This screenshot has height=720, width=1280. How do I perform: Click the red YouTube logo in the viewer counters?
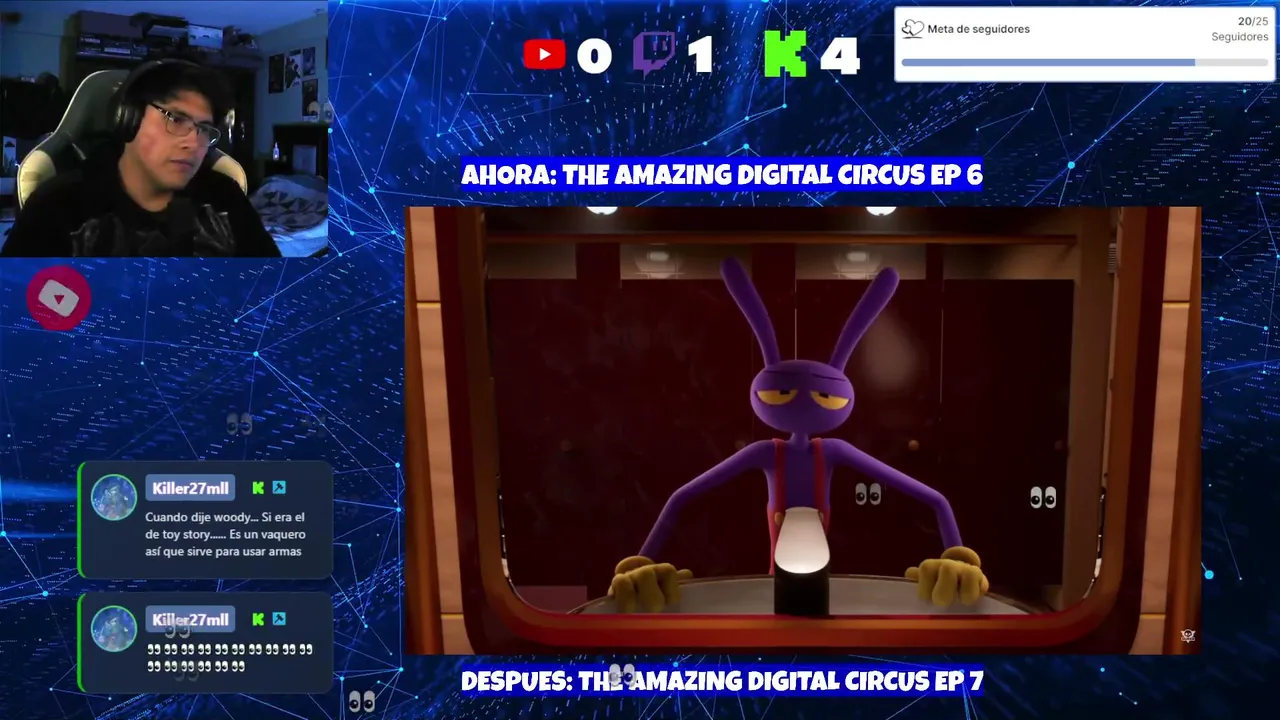tap(544, 54)
